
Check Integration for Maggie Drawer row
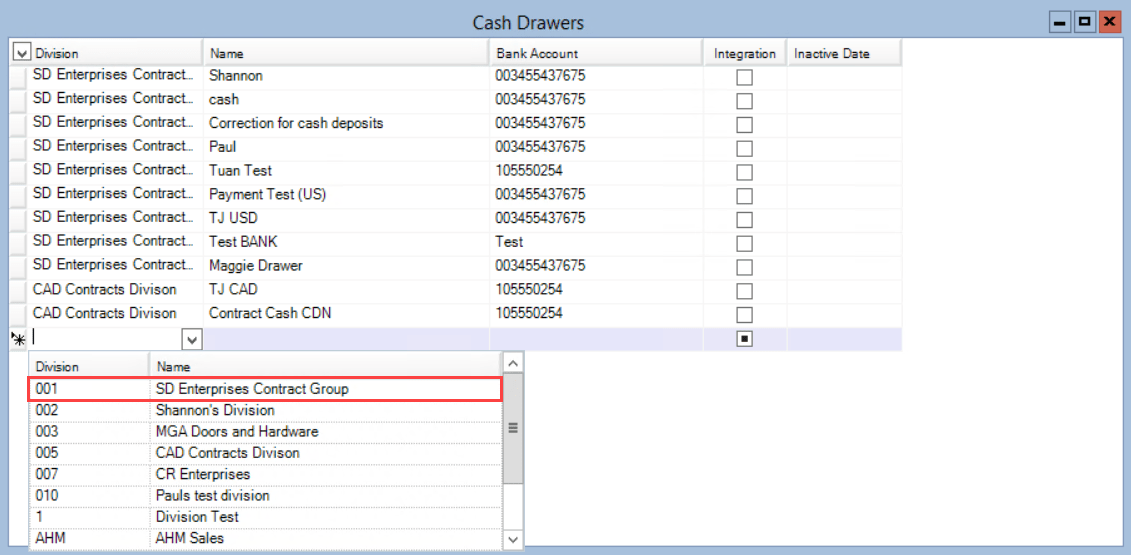744,268
